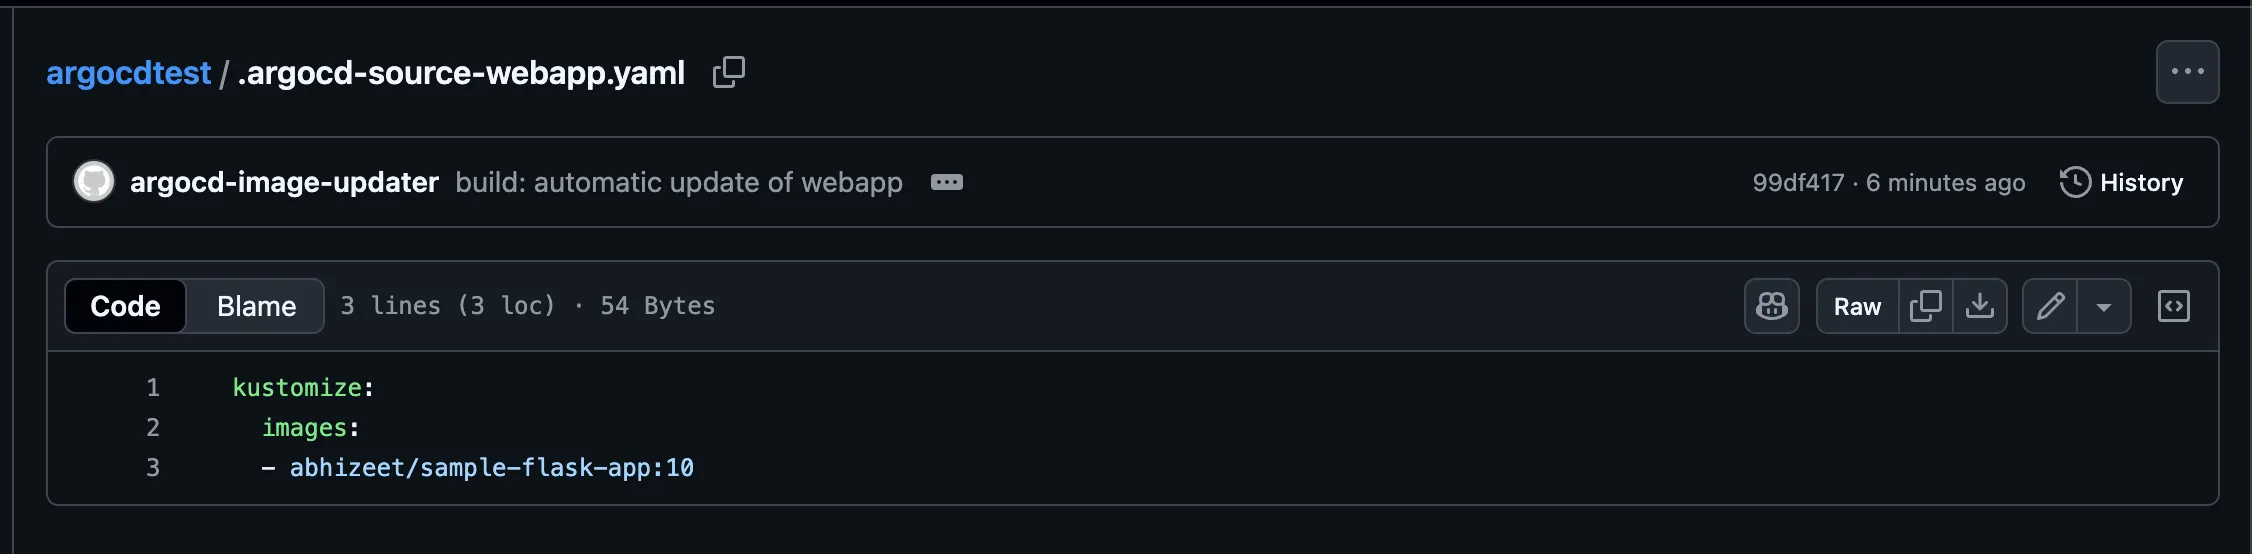Expand more edit options dropdown arrow
Image resolution: width=2252 pixels, height=554 pixels.
coord(2103,306)
